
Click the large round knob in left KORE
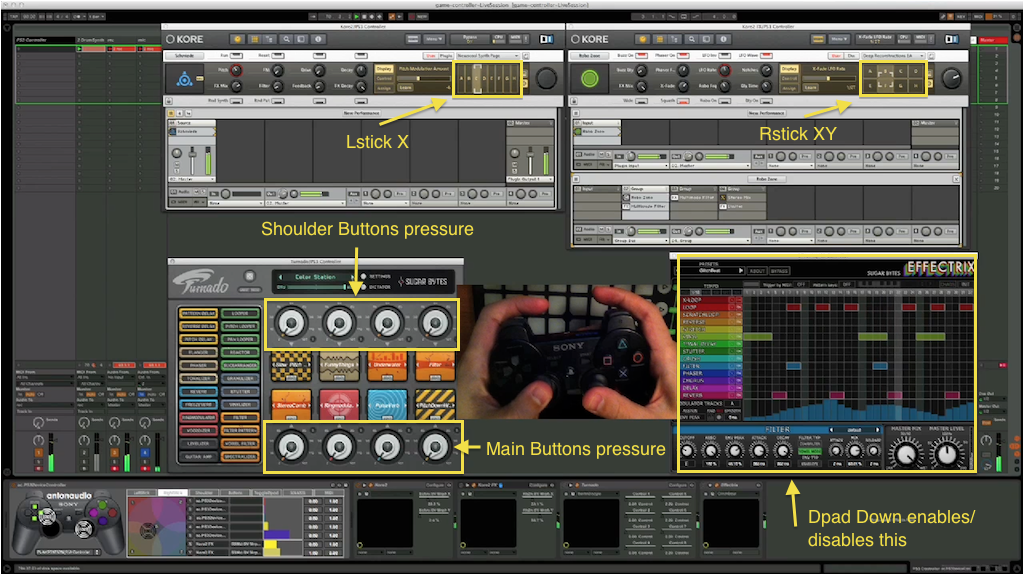[547, 79]
